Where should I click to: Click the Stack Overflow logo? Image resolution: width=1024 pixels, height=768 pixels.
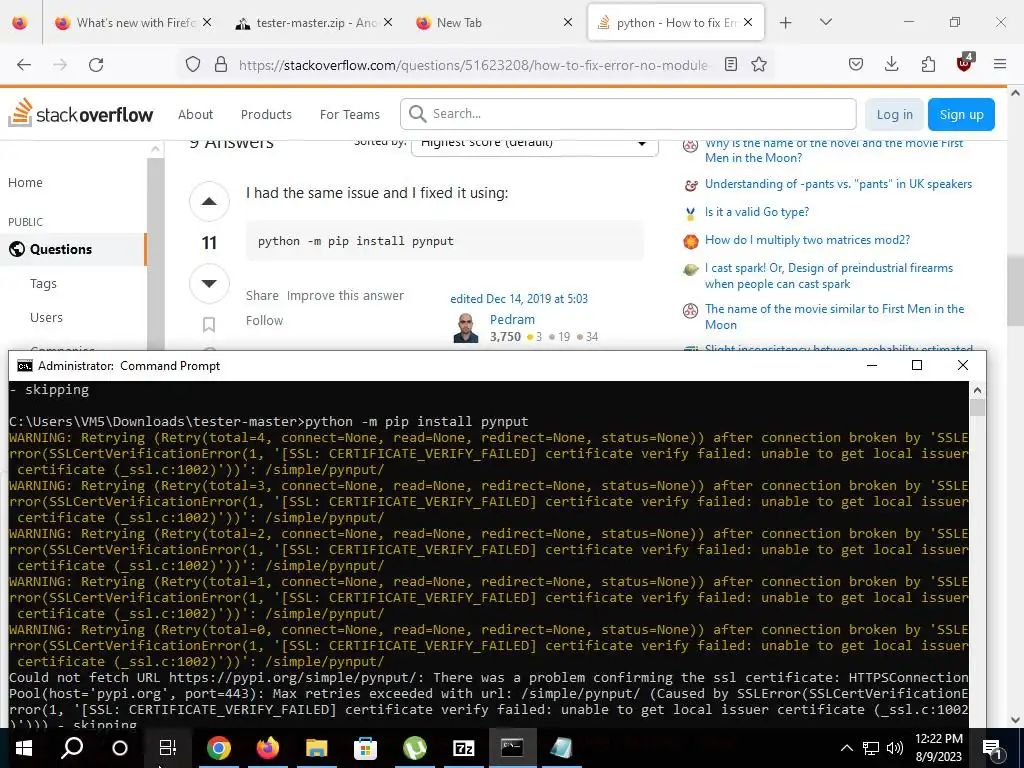(80, 114)
